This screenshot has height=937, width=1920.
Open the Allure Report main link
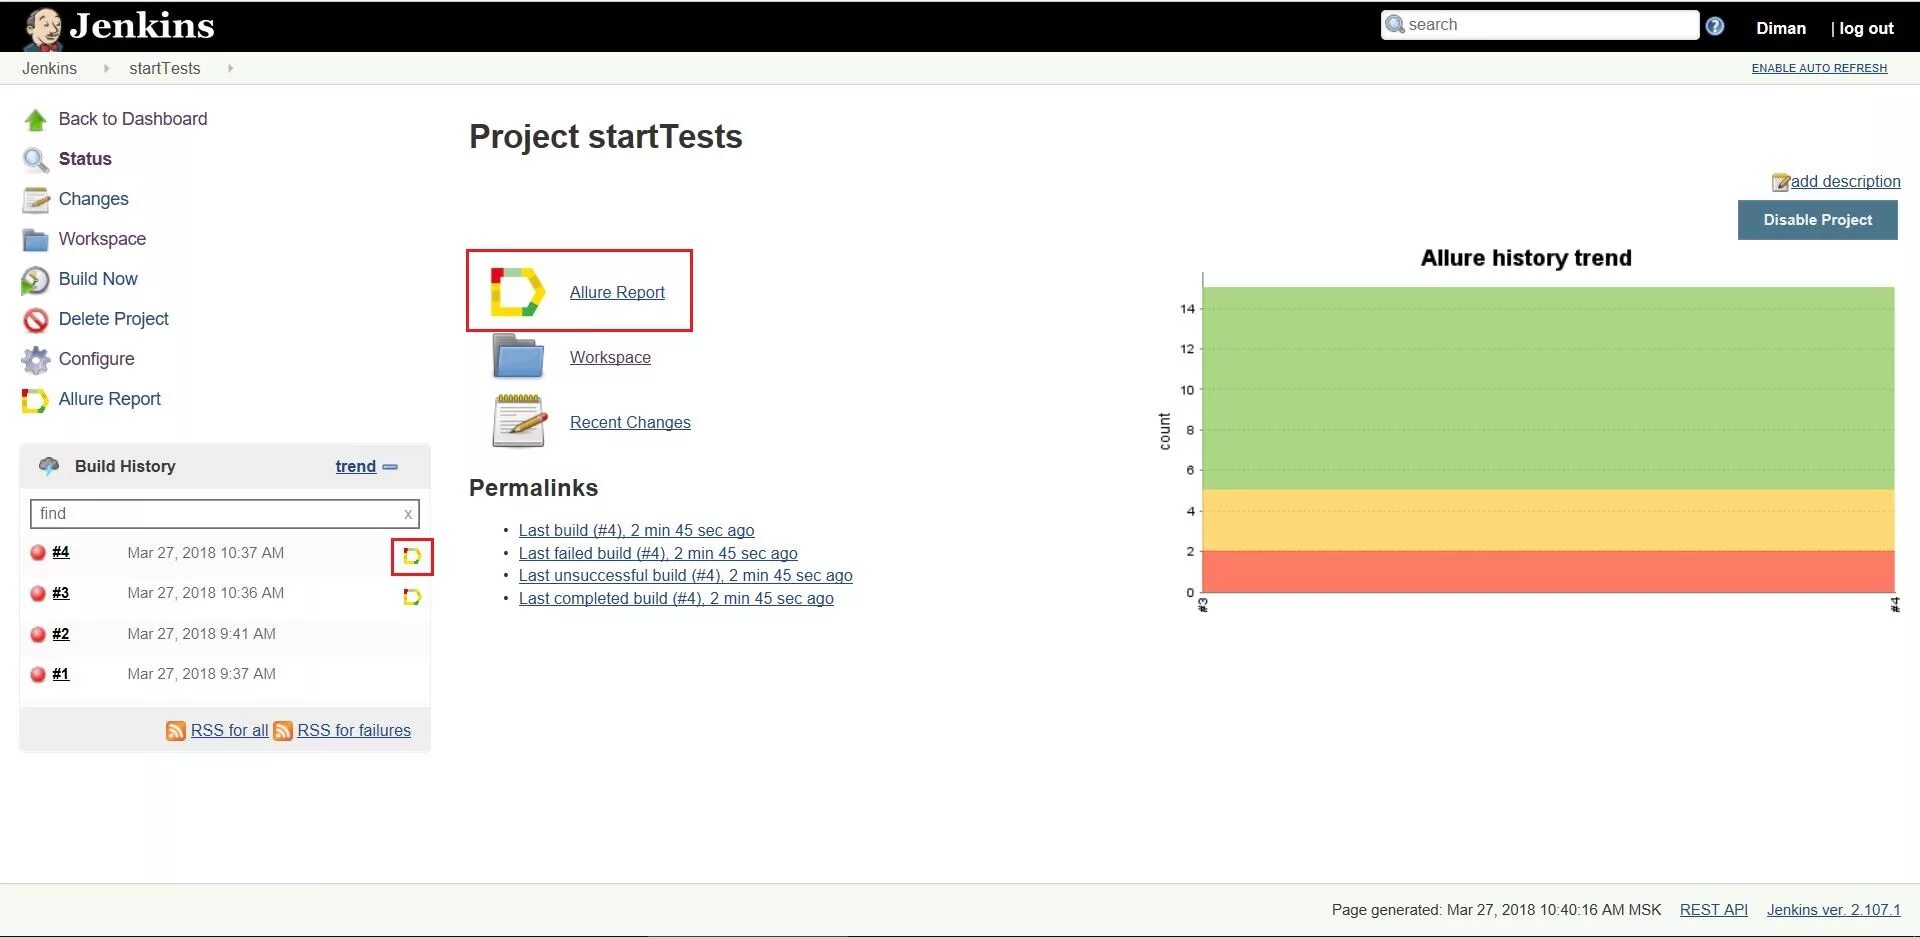coord(617,292)
